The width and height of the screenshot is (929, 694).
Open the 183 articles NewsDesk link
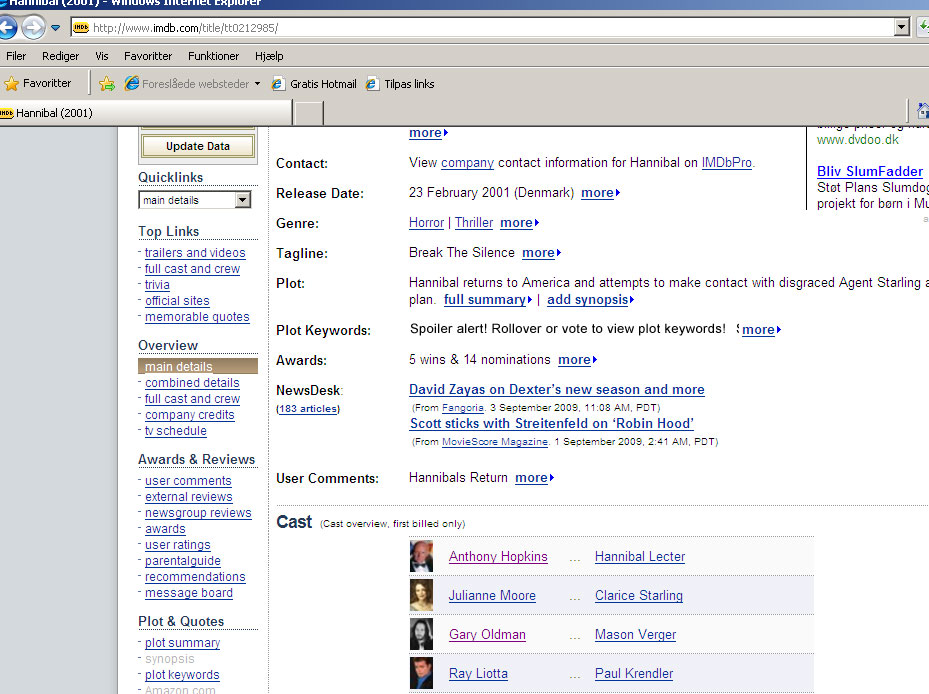coord(308,409)
